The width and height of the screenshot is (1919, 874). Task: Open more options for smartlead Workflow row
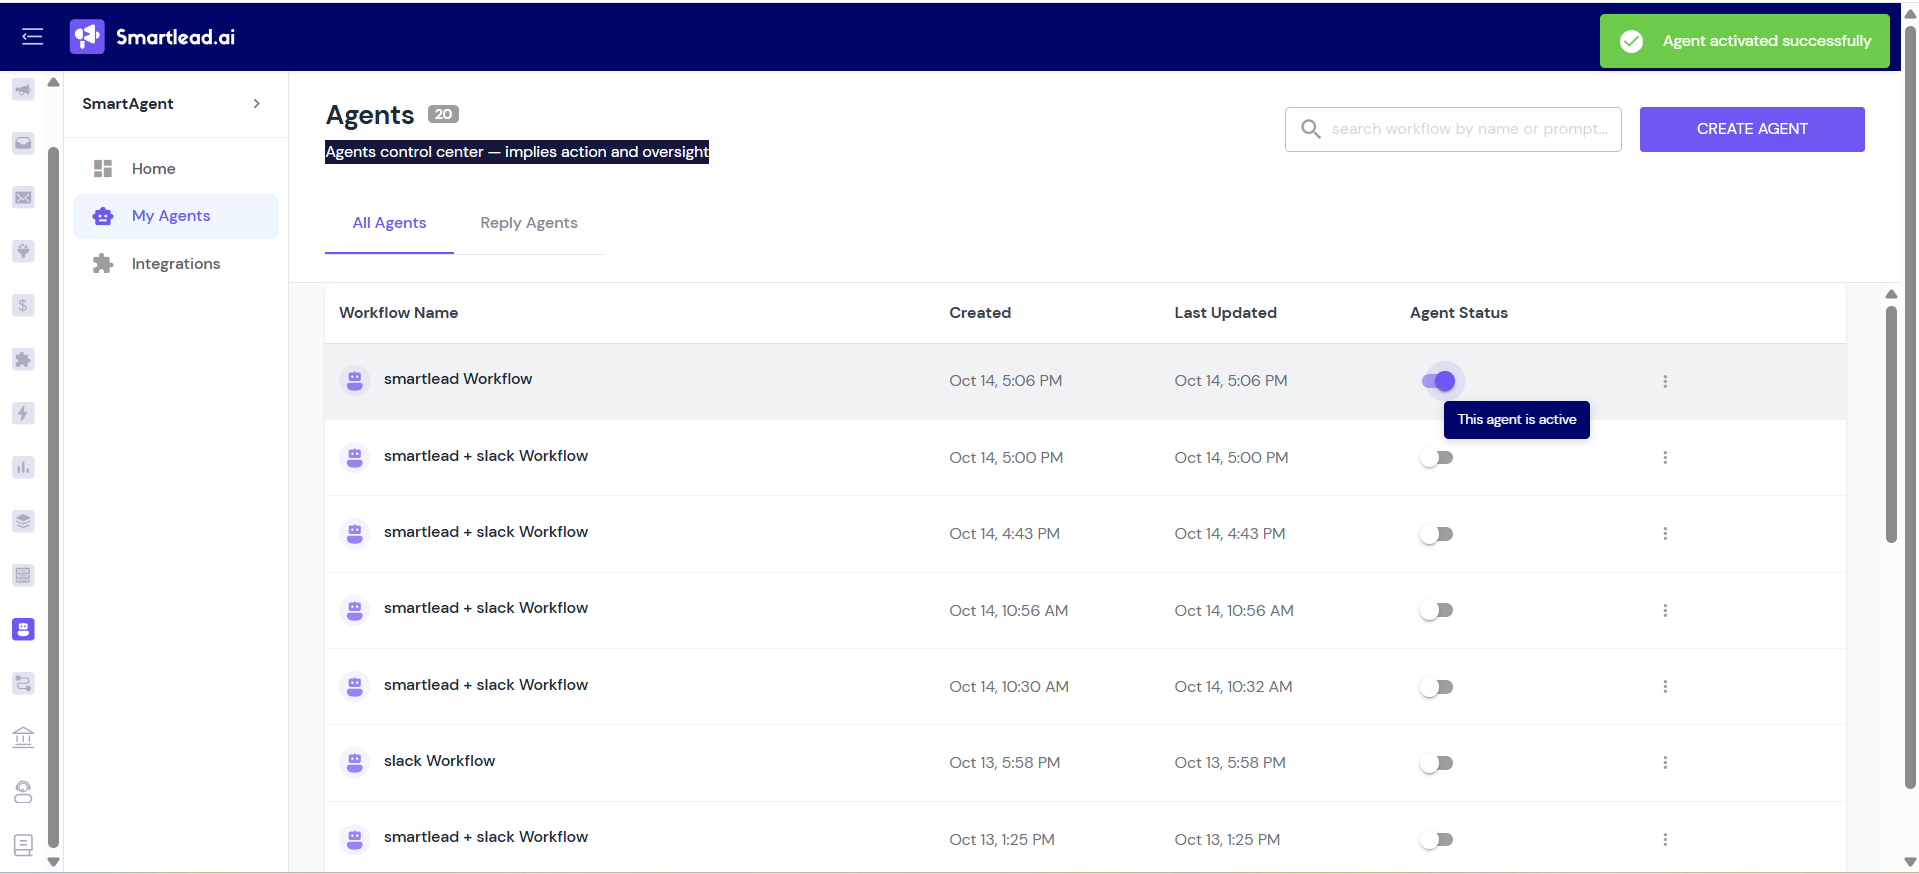(1665, 381)
